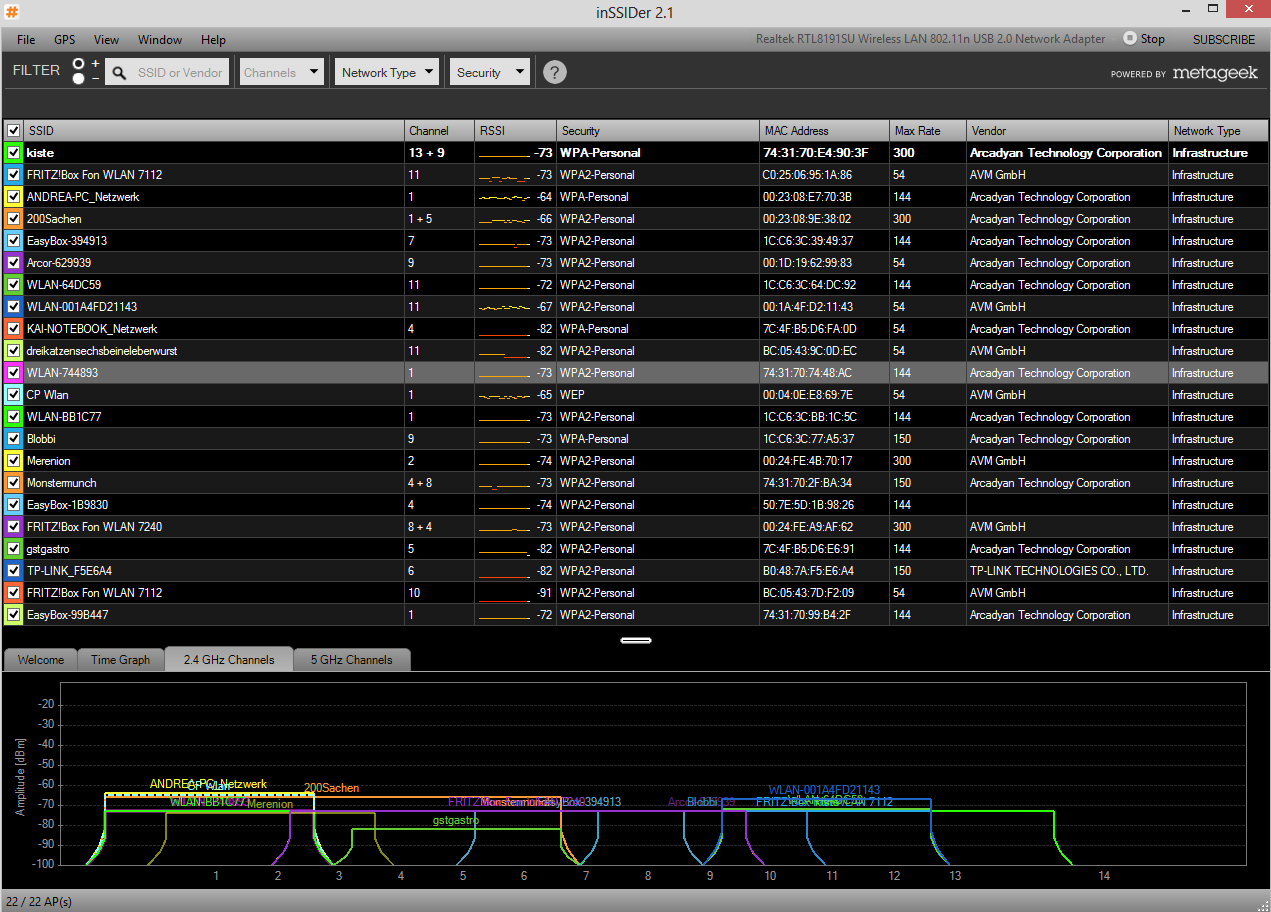Uncheck the Blobbi network checkbox
The height and width of the screenshot is (912, 1271).
pos(14,439)
